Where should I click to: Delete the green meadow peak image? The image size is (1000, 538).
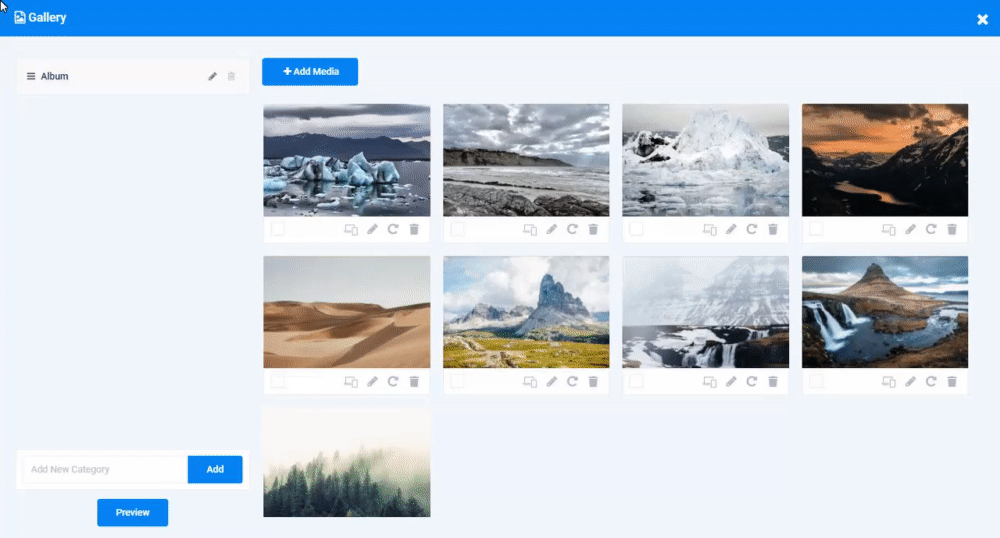pos(593,381)
